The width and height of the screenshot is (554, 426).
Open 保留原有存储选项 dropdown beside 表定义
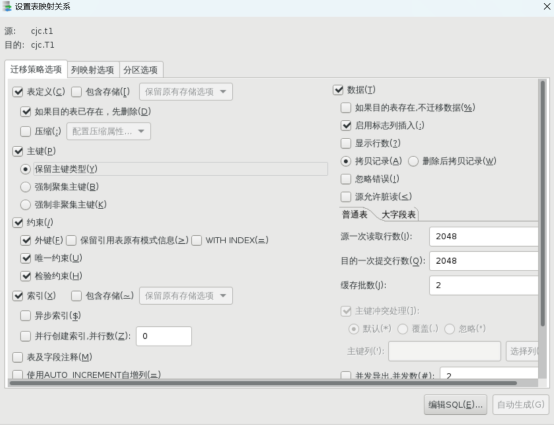pyautogui.click(x=186, y=92)
